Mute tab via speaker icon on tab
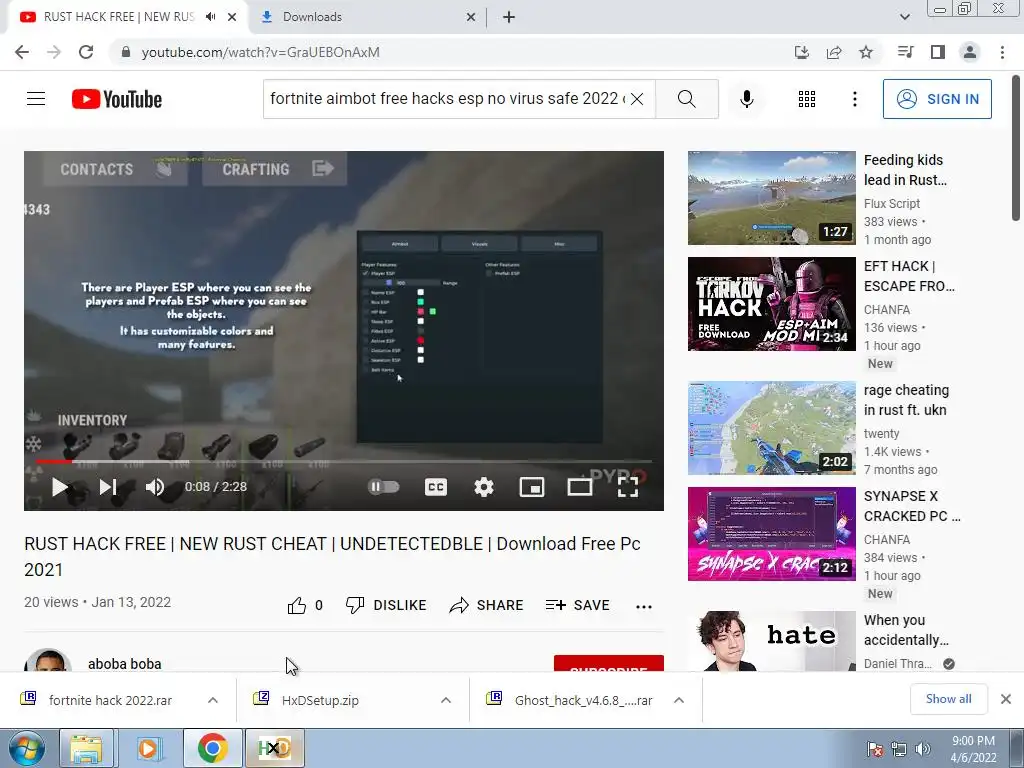This screenshot has height=768, width=1024. pyautogui.click(x=210, y=17)
